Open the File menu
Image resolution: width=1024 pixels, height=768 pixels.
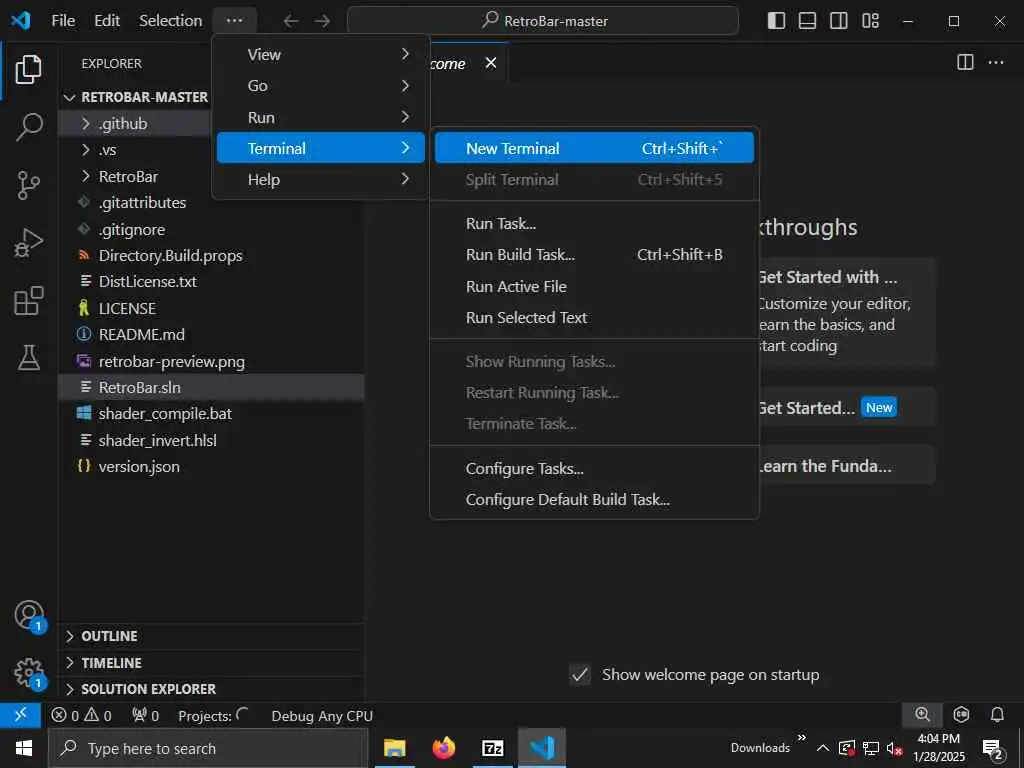pos(63,21)
